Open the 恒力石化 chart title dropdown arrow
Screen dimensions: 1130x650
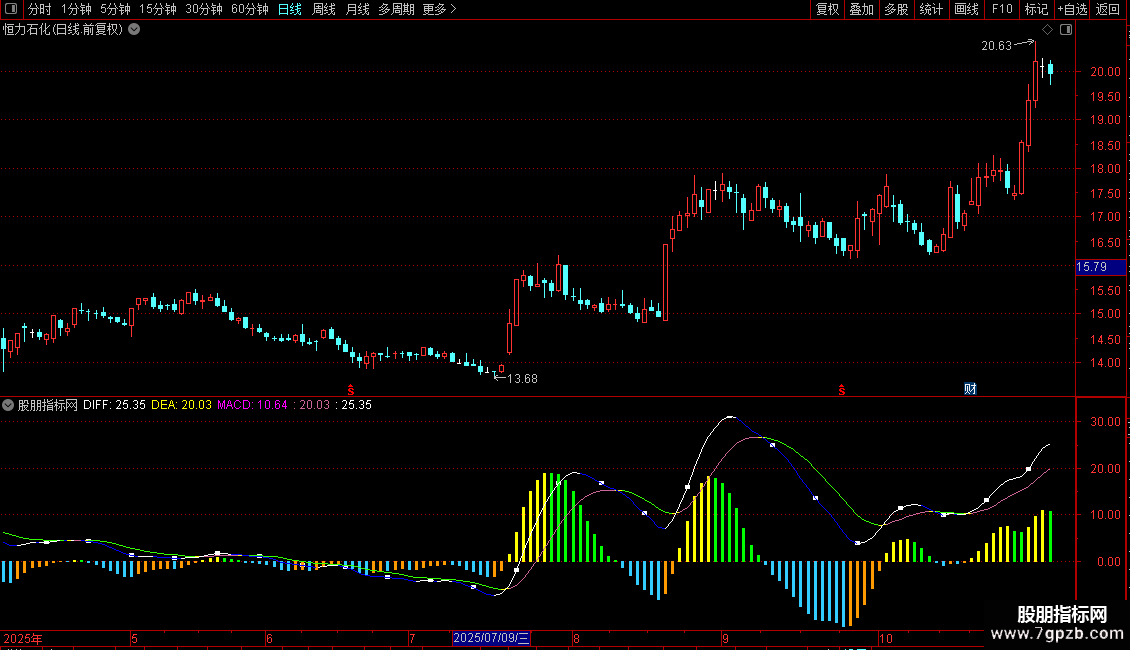(135, 29)
